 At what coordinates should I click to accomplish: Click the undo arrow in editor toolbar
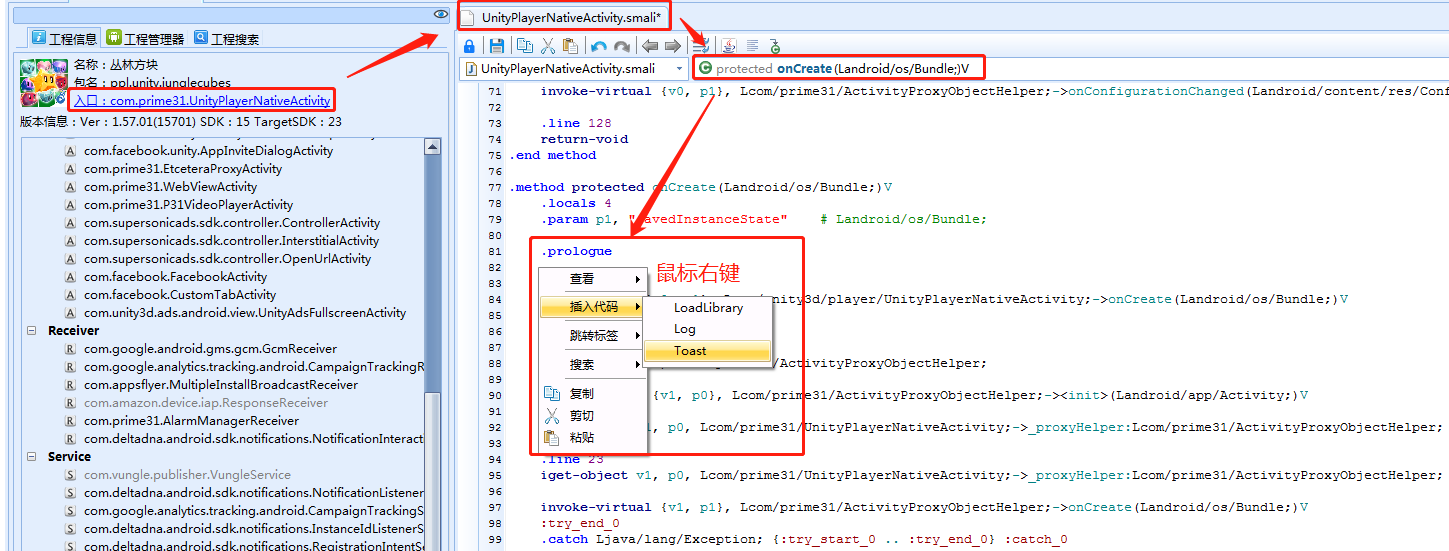pos(598,46)
